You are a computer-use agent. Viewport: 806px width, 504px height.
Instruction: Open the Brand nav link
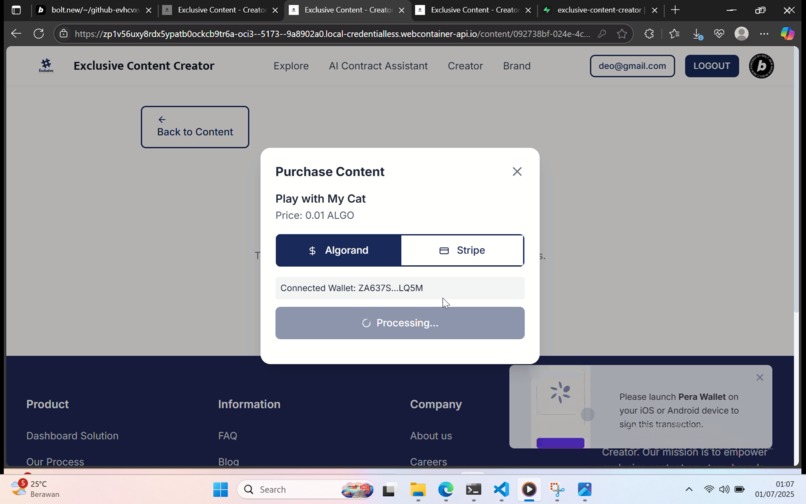tap(517, 66)
